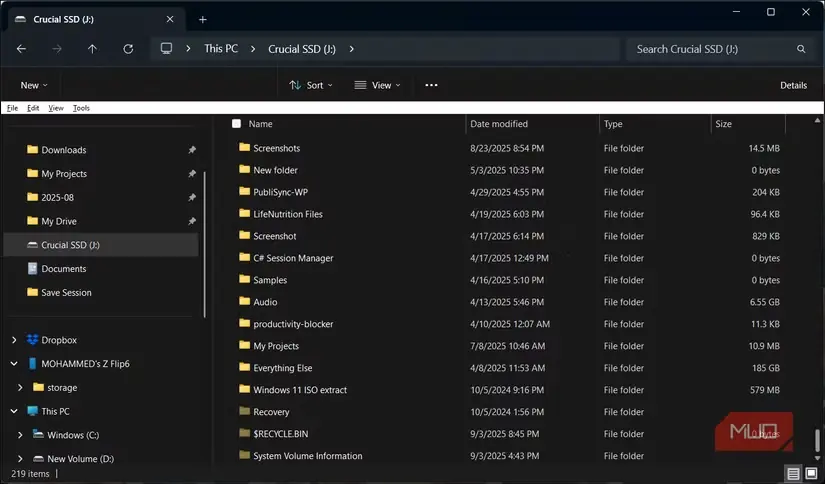Open the Details pane button
The image size is (825, 484).
point(793,85)
